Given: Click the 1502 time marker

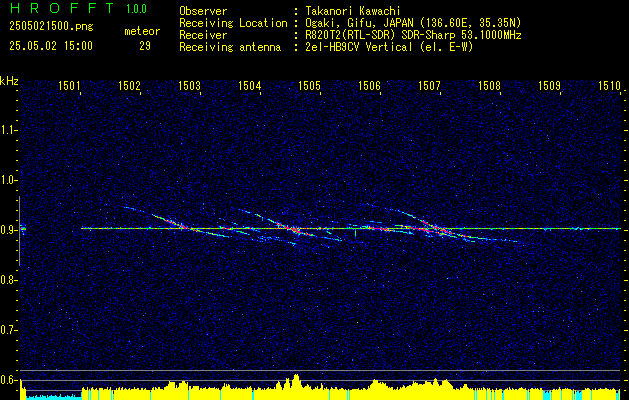Looking at the screenshot, I should (130, 85).
